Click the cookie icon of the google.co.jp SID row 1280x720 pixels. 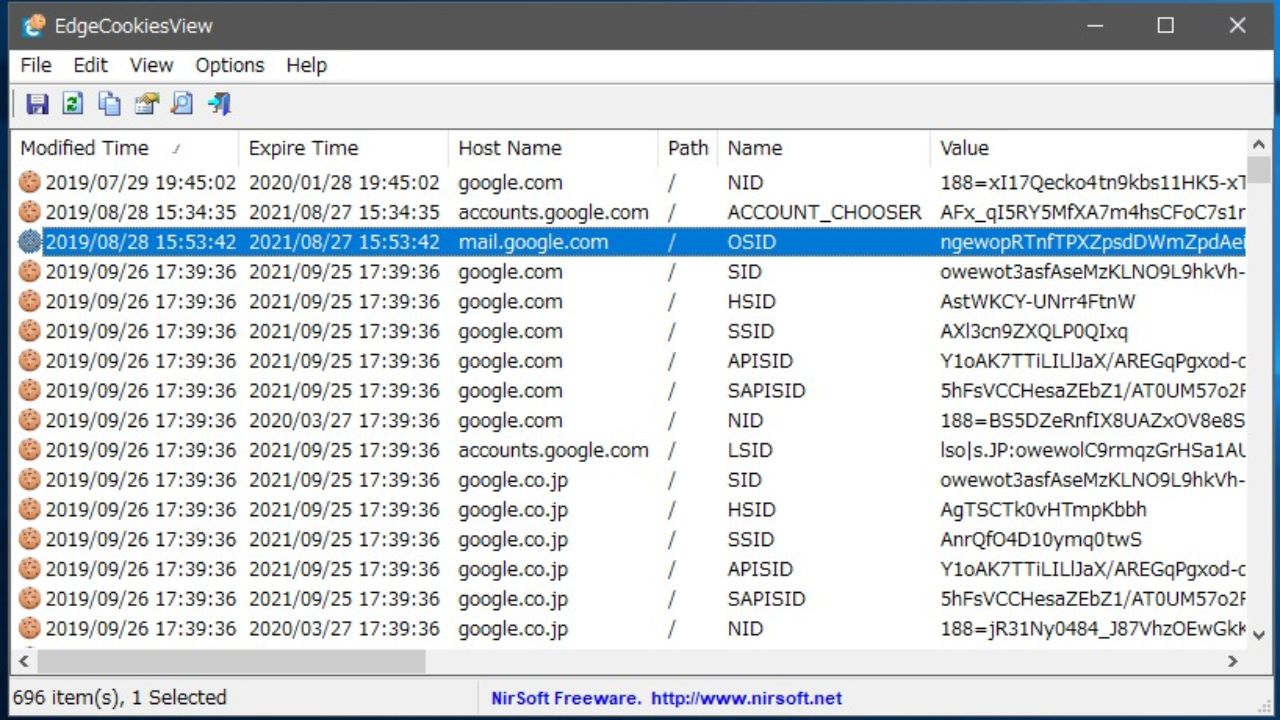click(x=30, y=480)
